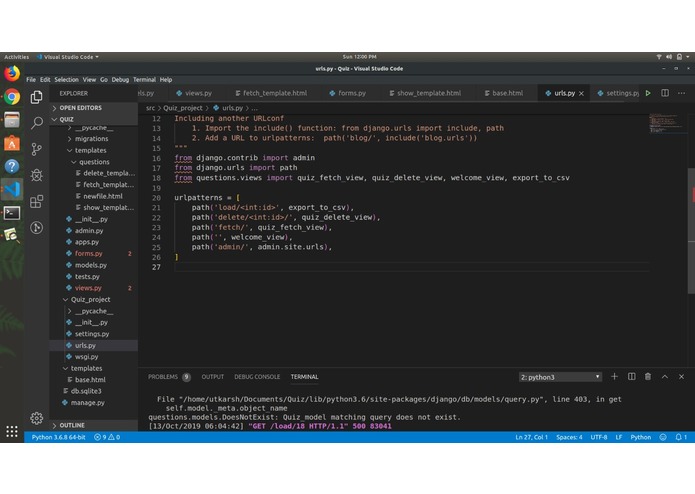Click the code minimap preview
This screenshot has height=494, width=695.
pos(665,124)
